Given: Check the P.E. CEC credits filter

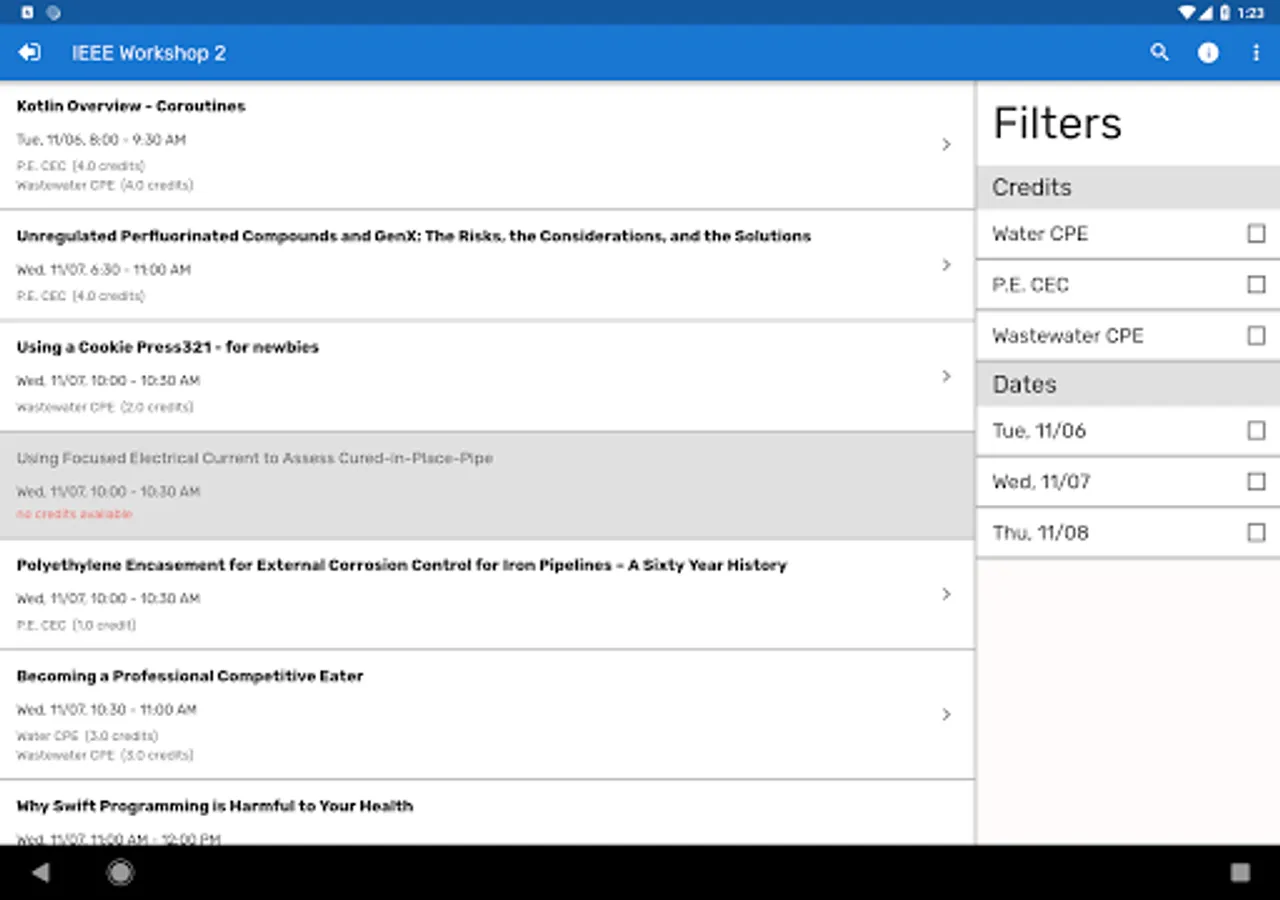Looking at the screenshot, I should click(x=1256, y=285).
